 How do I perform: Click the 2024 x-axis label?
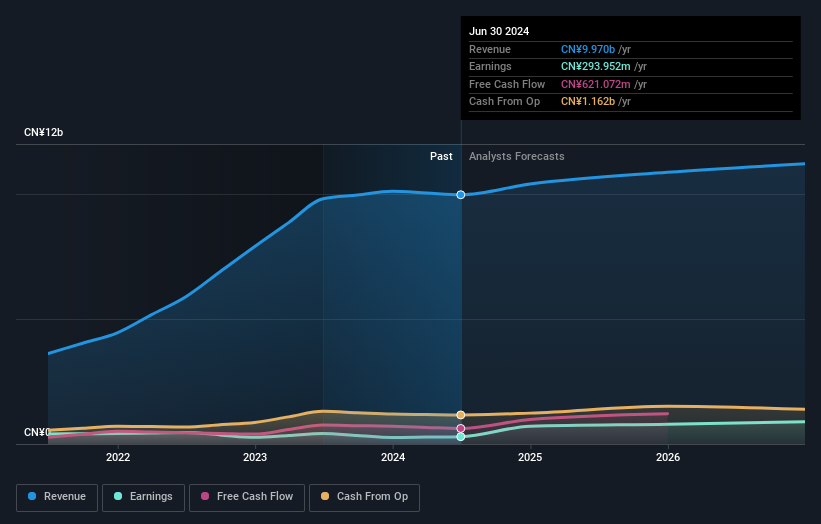click(x=393, y=458)
